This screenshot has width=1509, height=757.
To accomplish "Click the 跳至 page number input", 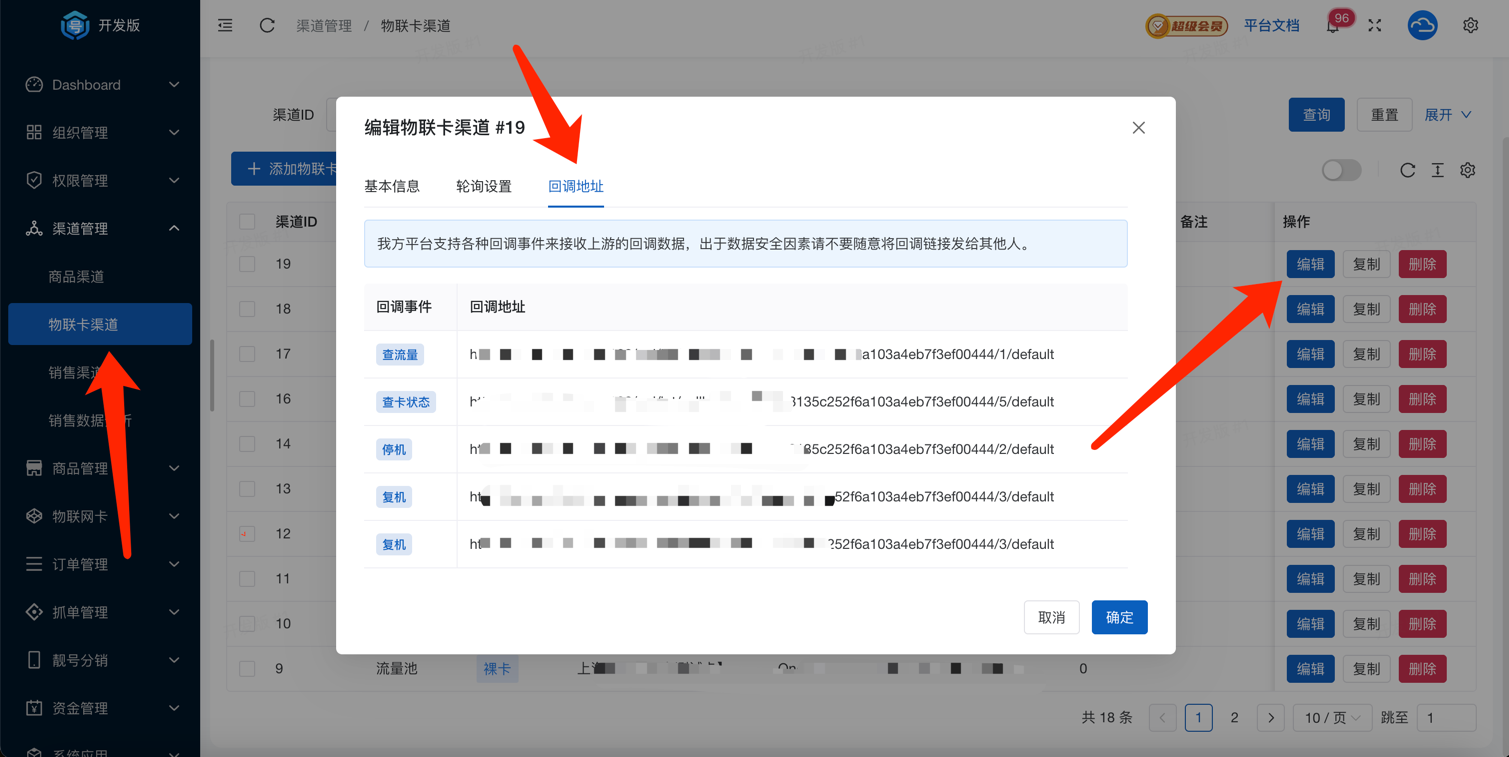I will 1446,717.
